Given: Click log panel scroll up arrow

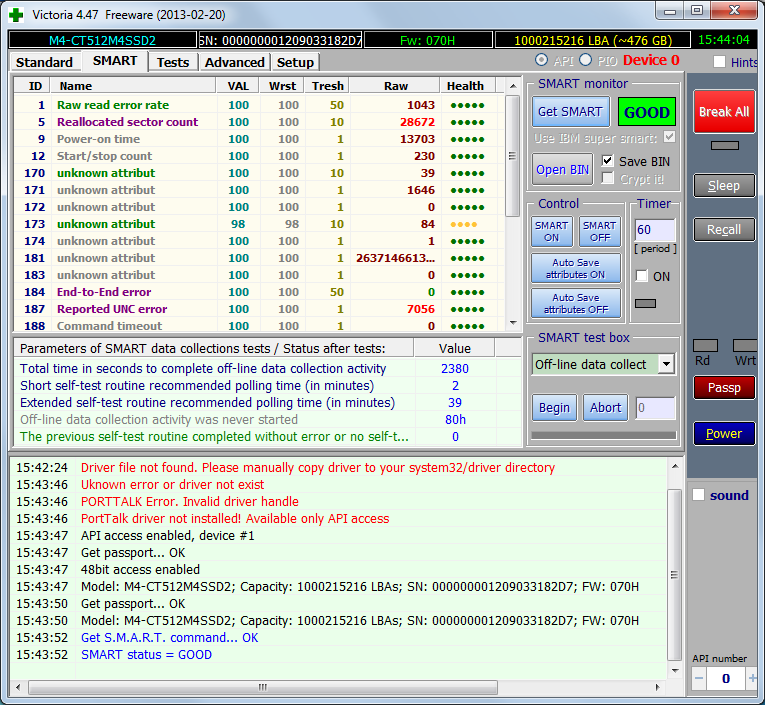Looking at the screenshot, I should 675,466.
